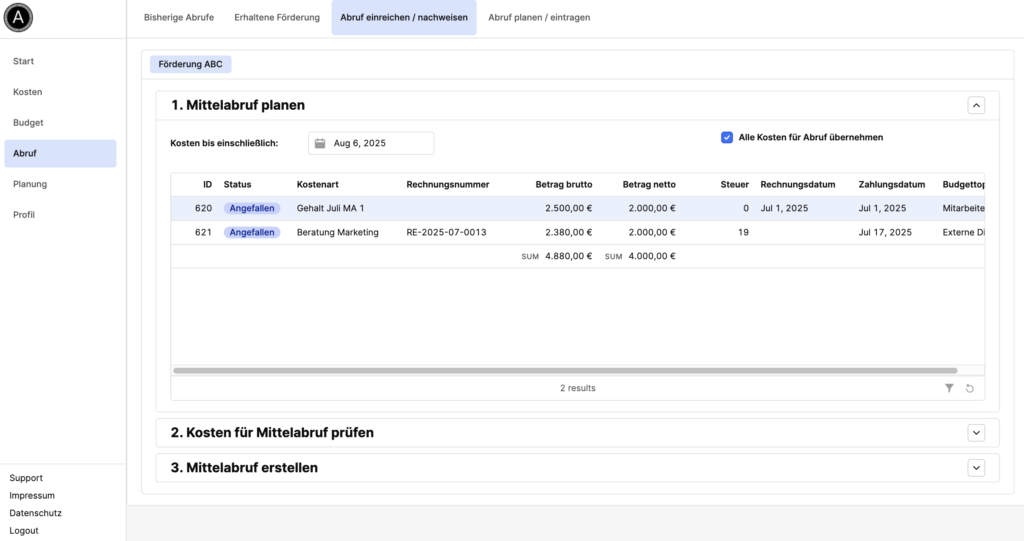Open 'Kosten' in the sidebar
The height and width of the screenshot is (541, 1024).
tap(28, 92)
